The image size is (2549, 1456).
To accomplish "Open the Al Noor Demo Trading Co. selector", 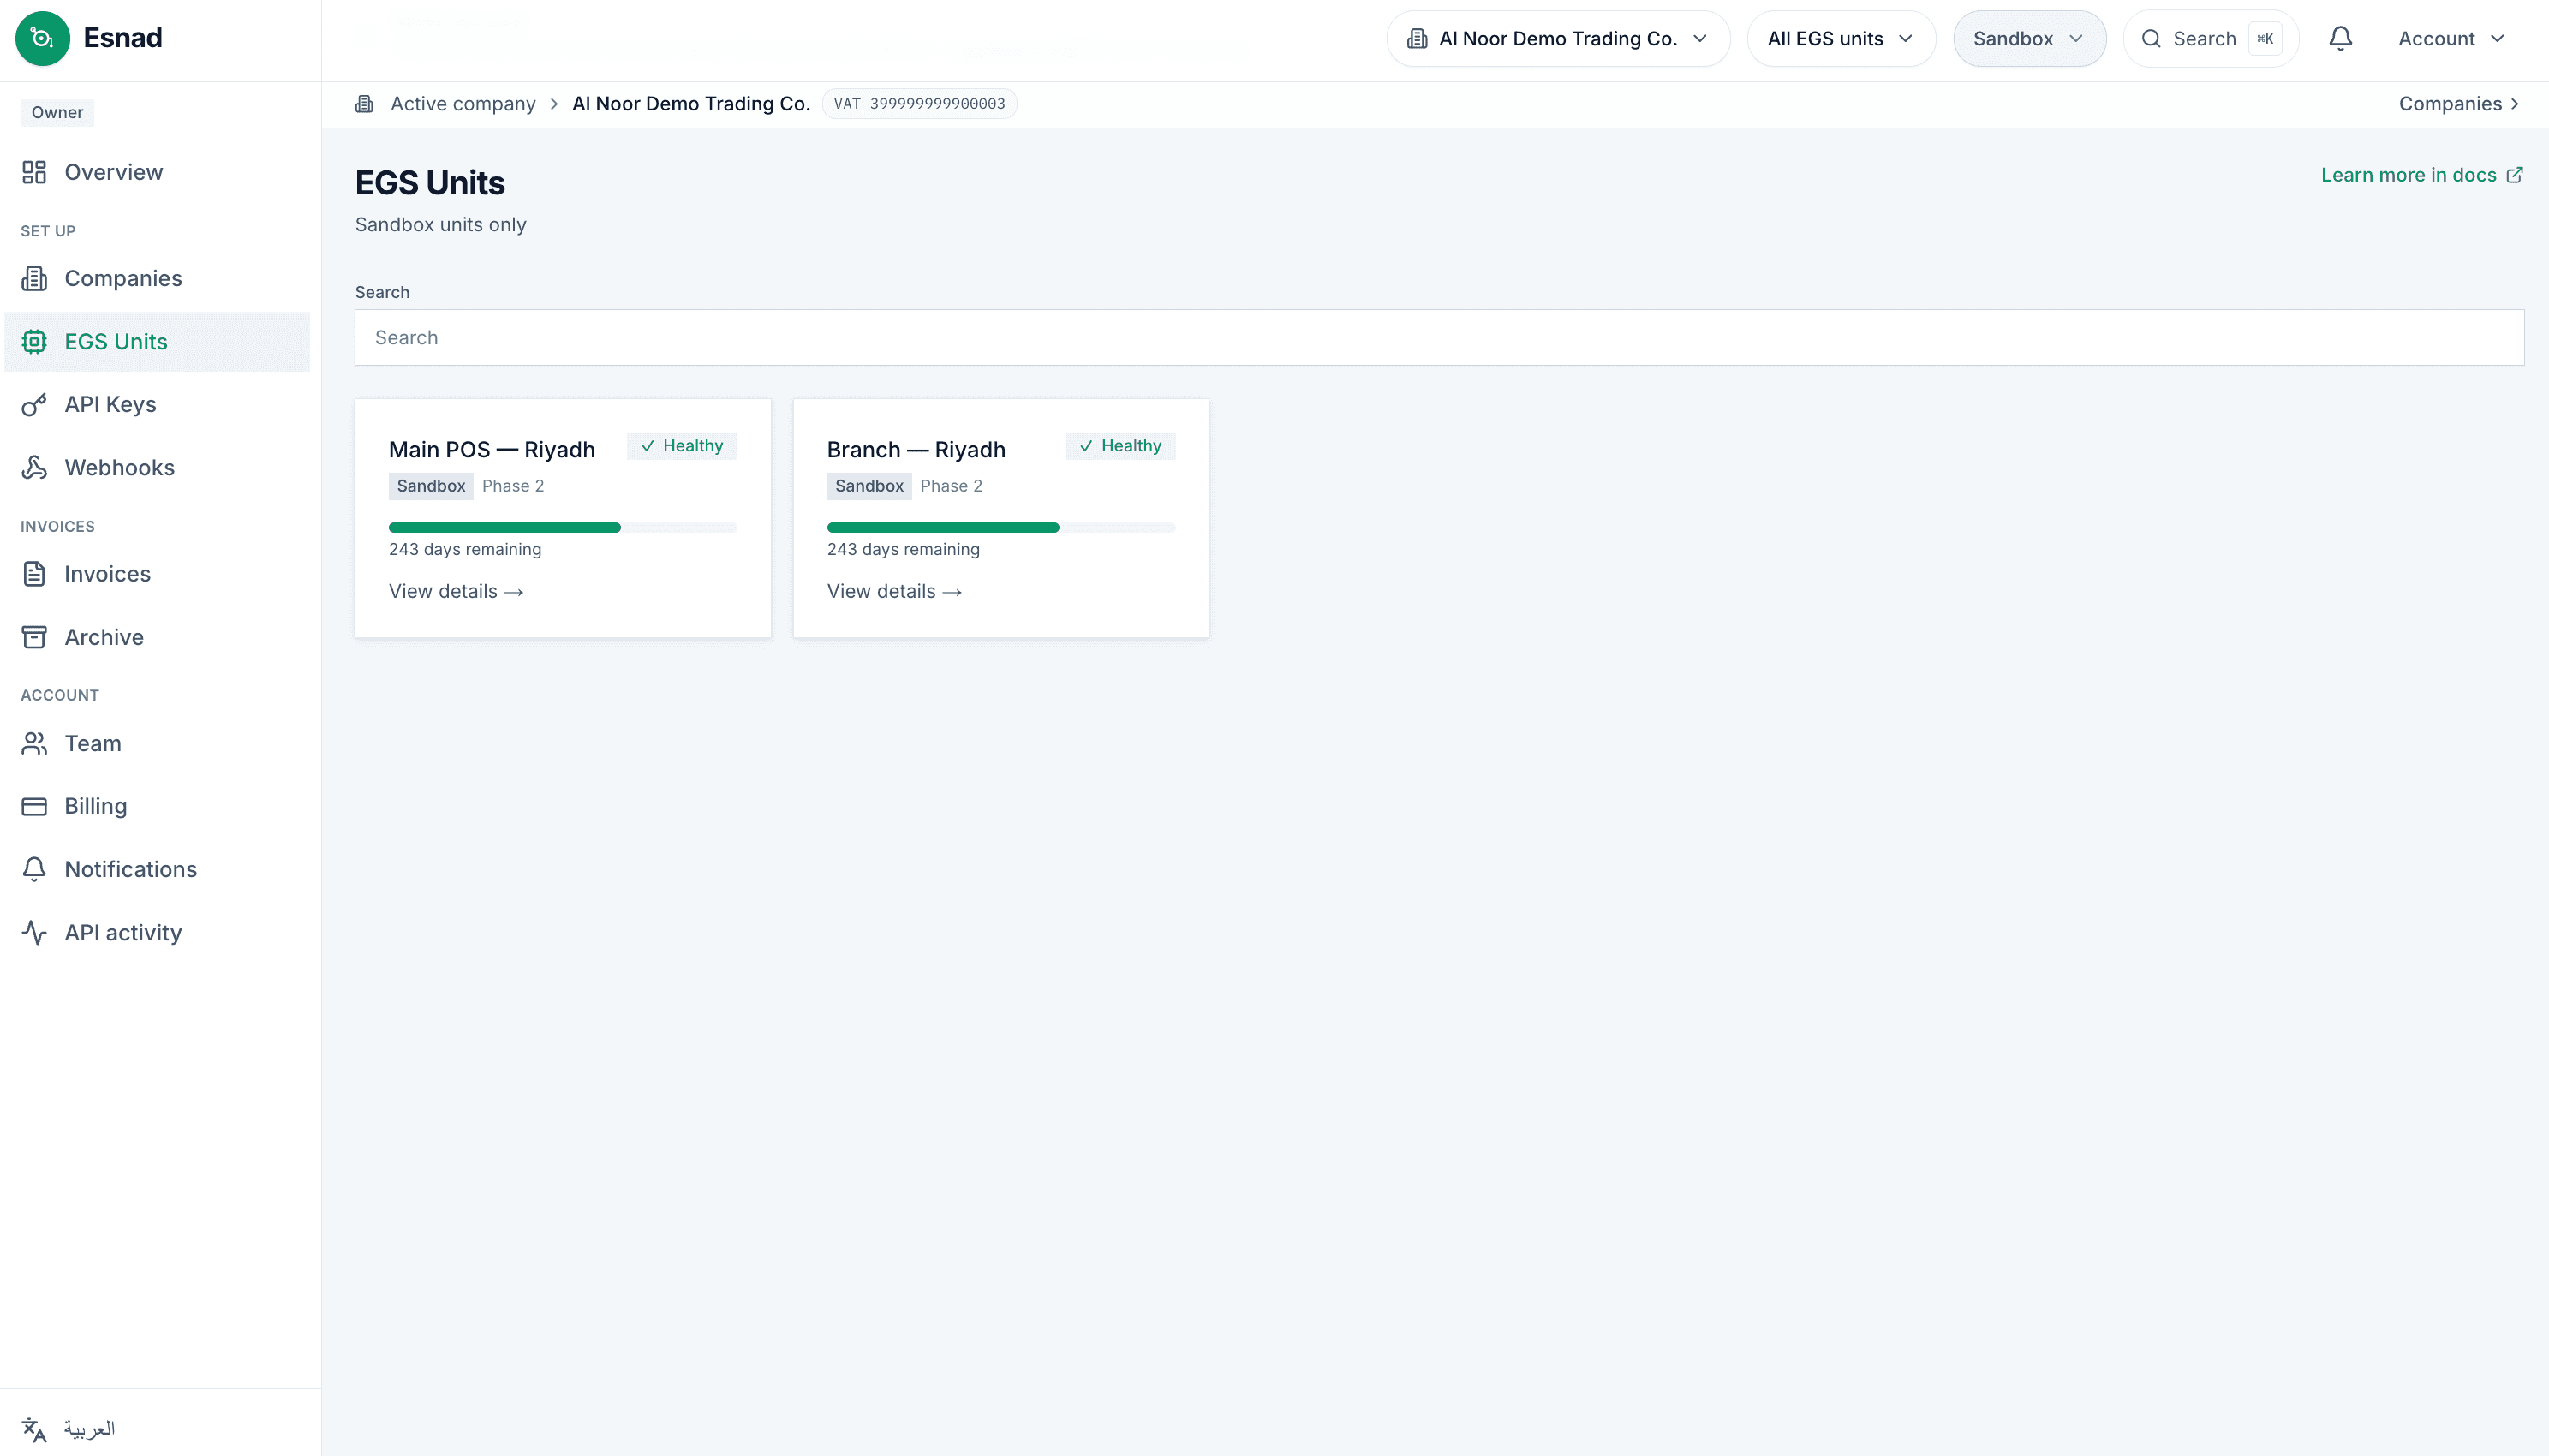I will click(x=1558, y=39).
